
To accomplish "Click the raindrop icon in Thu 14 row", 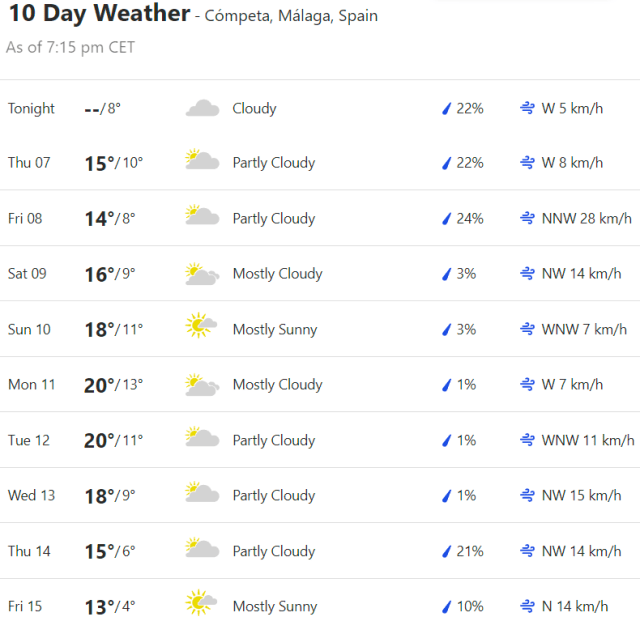I will tap(446, 551).
